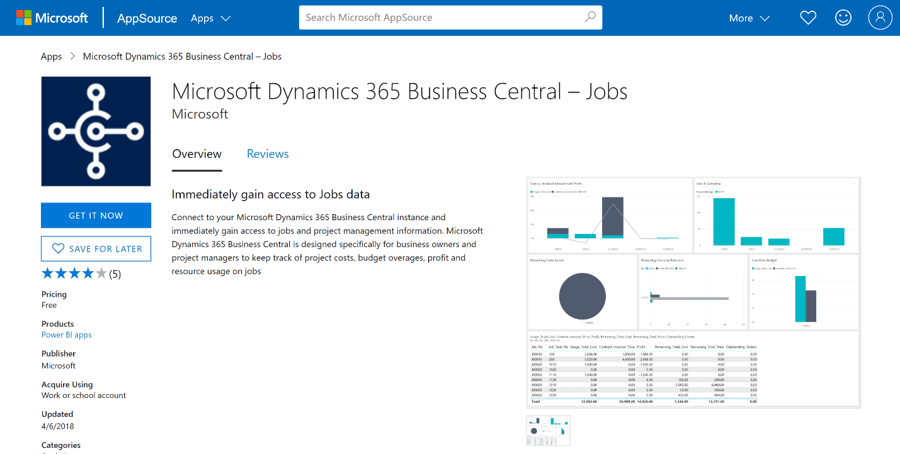Click the 'Work or school account' text
Screen dimensions: 900x454
[84, 395]
